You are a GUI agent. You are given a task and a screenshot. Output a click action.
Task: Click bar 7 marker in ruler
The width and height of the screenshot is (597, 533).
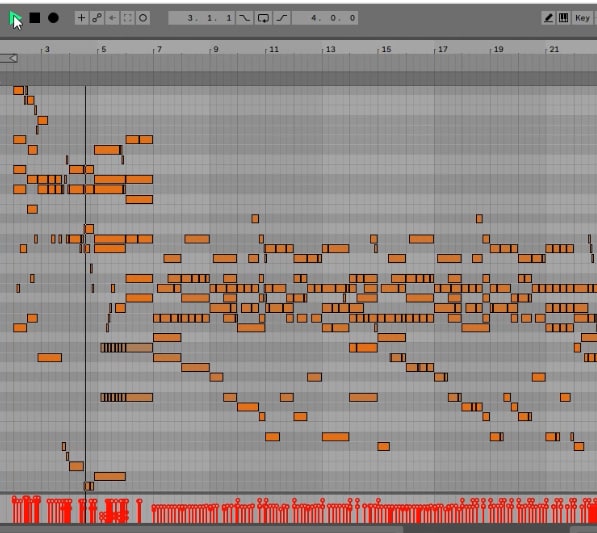(159, 49)
